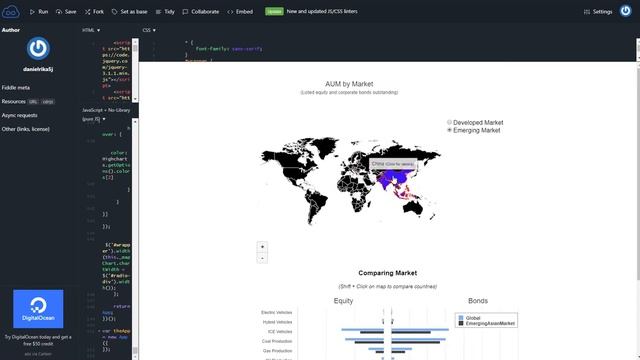Image resolution: width=640 pixels, height=360 pixels.
Task: Click the AUM by Market chart title
Action: [349, 84]
